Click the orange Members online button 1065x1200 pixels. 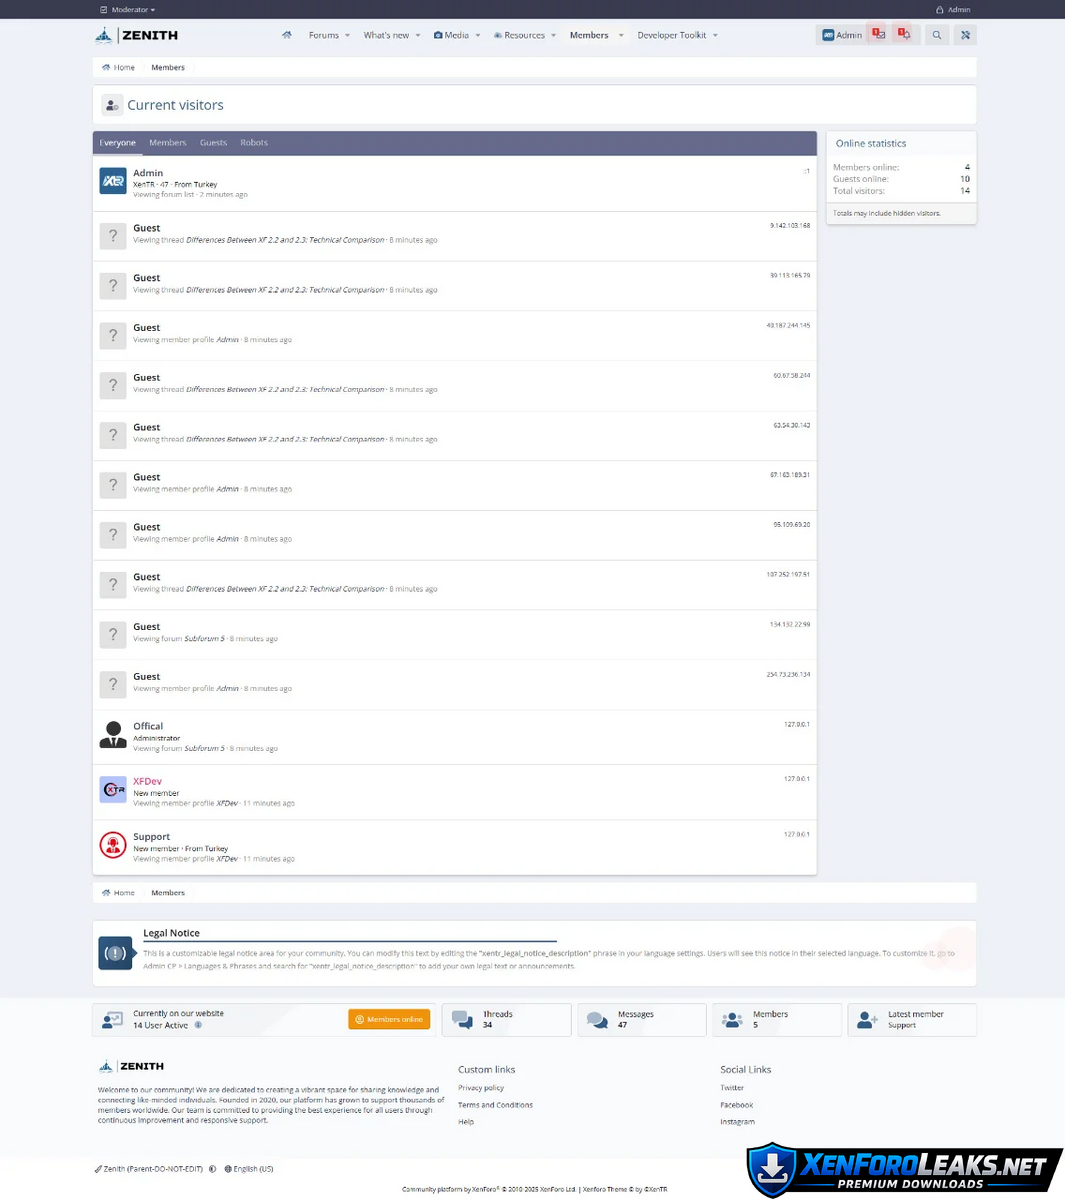pos(389,1019)
